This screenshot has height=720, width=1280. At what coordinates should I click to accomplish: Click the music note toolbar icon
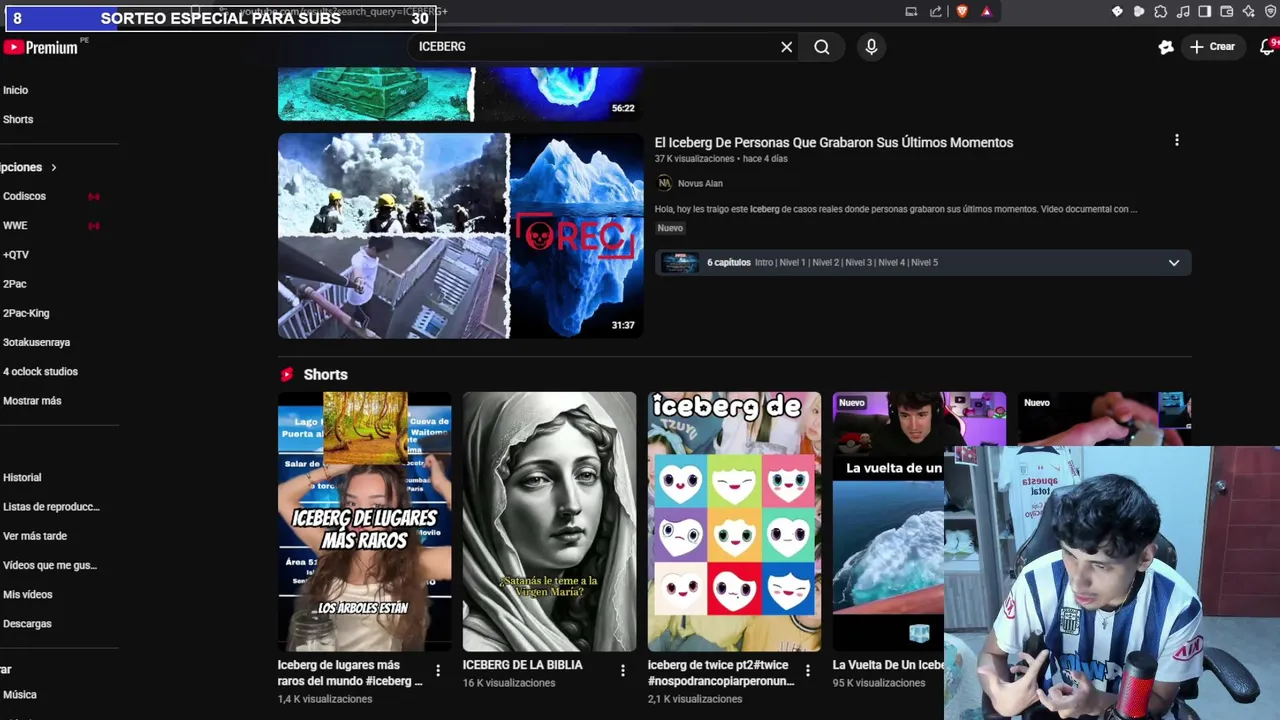tap(1183, 12)
